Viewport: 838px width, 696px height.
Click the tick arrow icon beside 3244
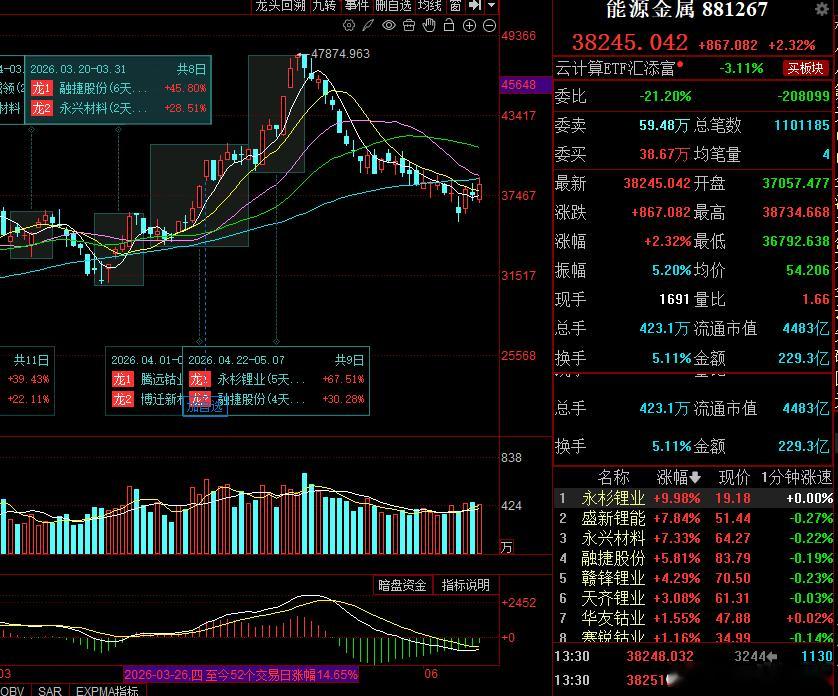point(771,656)
